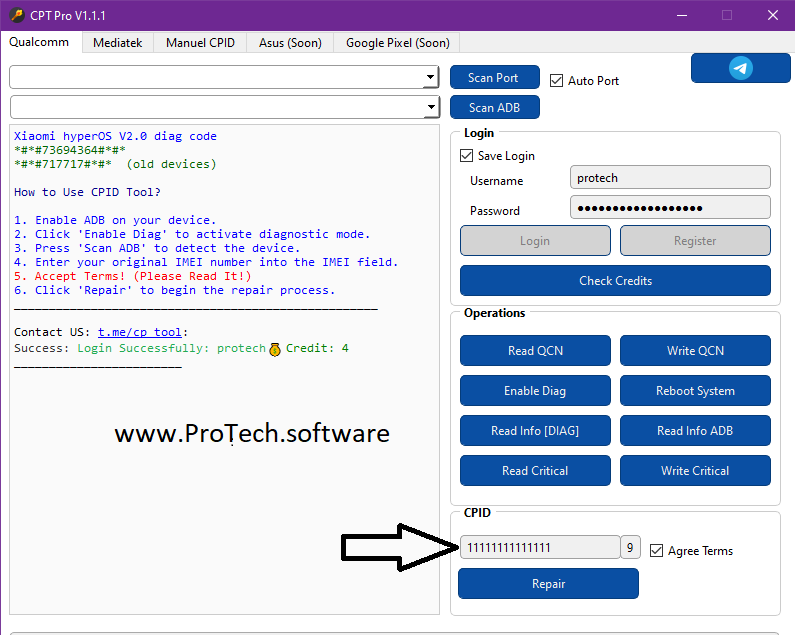Click into the CPID IMEI input field

[x=539, y=547]
